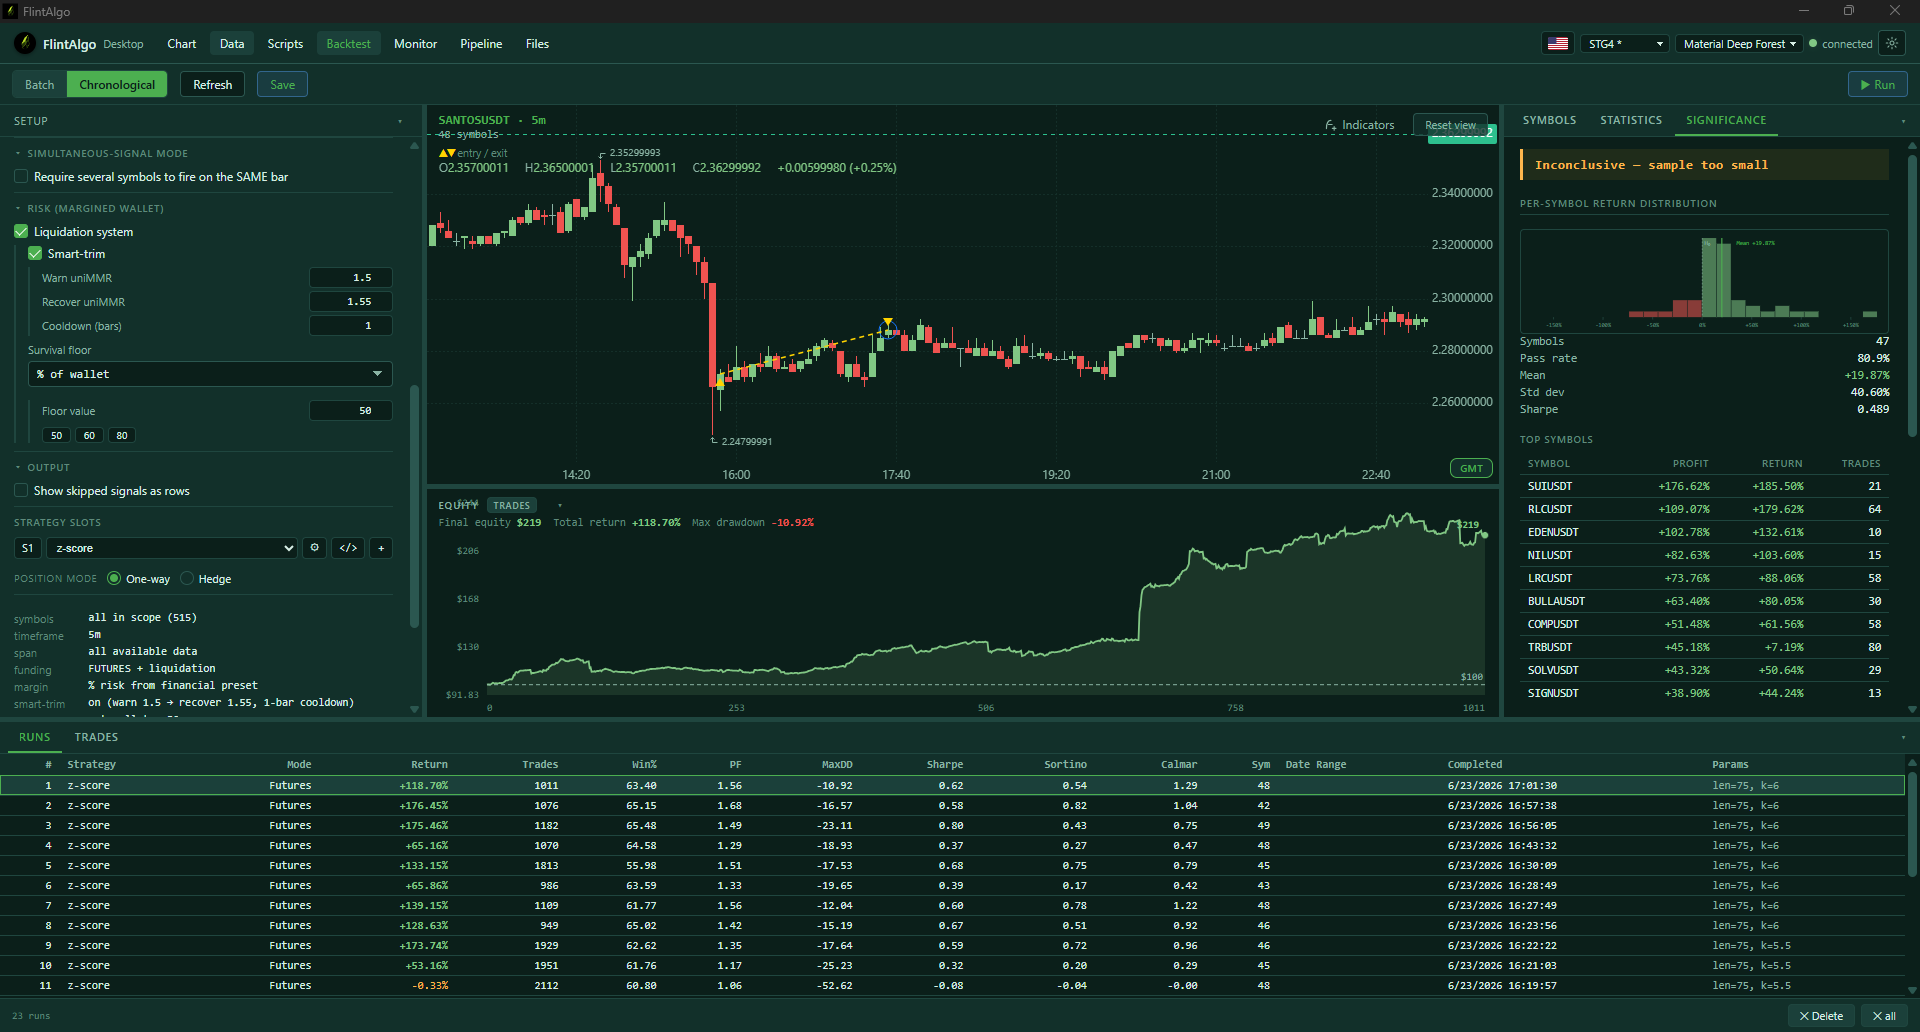This screenshot has width=1920, height=1032.
Task: Toggle GMT timezone on chart
Action: click(x=1471, y=468)
